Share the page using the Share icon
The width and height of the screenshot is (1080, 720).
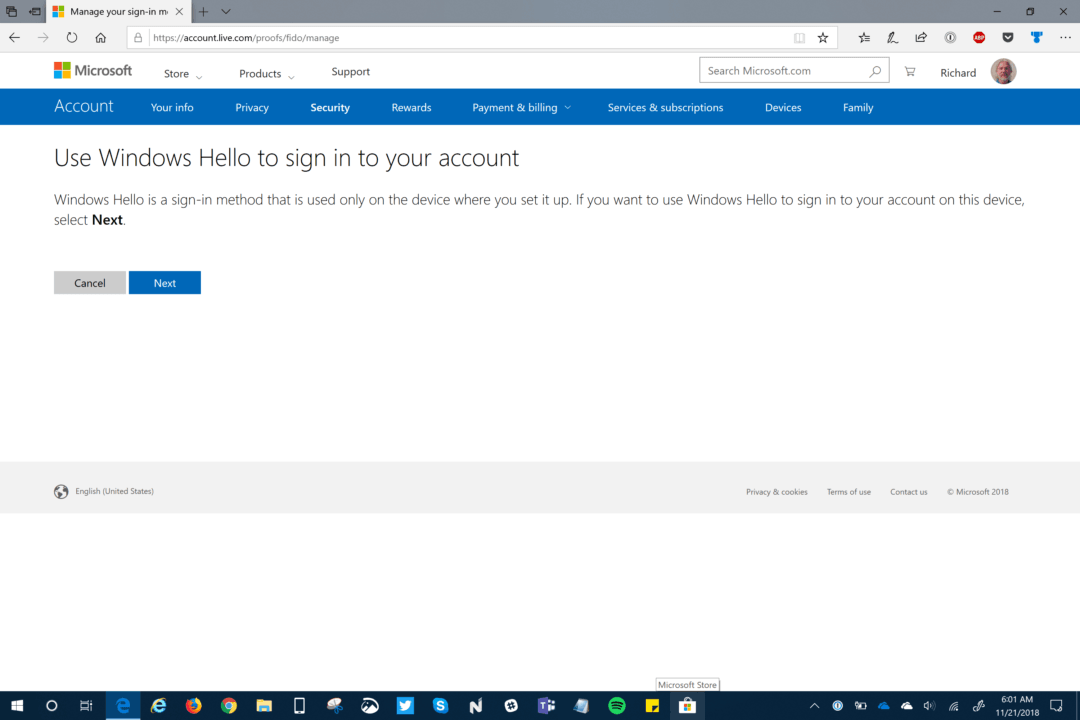tap(920, 37)
